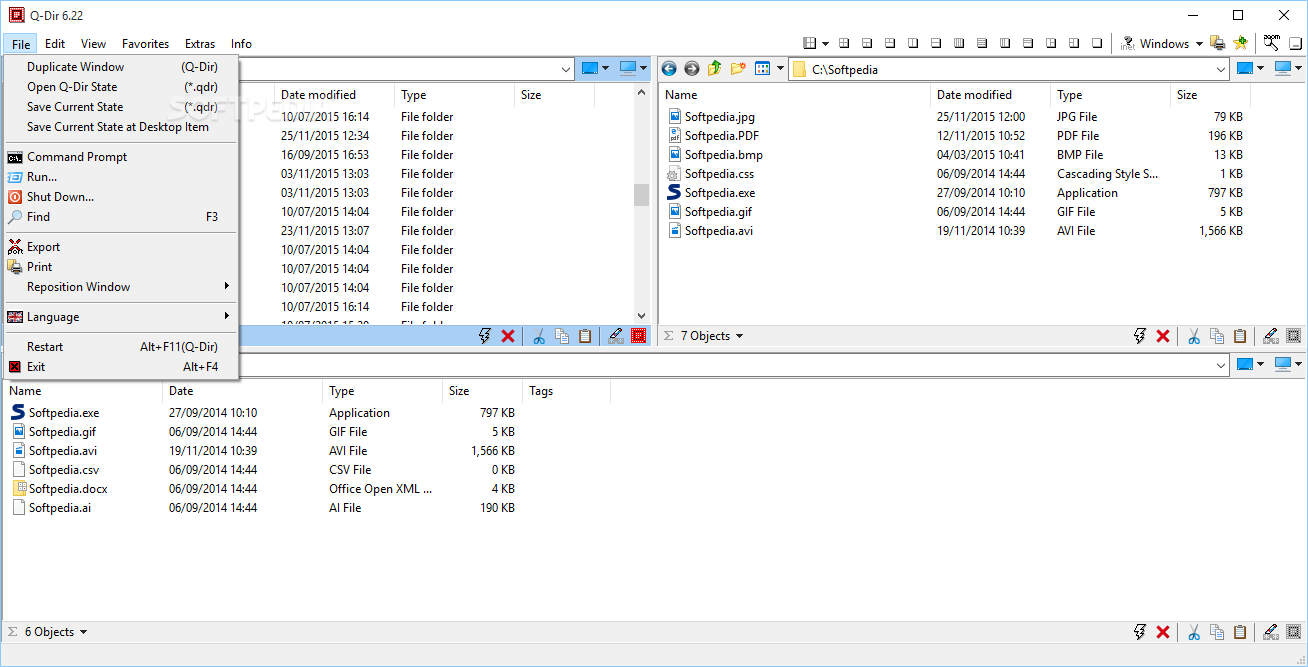
Task: Click the scissors cut icon in the 6 Objects bar
Action: 1193,632
